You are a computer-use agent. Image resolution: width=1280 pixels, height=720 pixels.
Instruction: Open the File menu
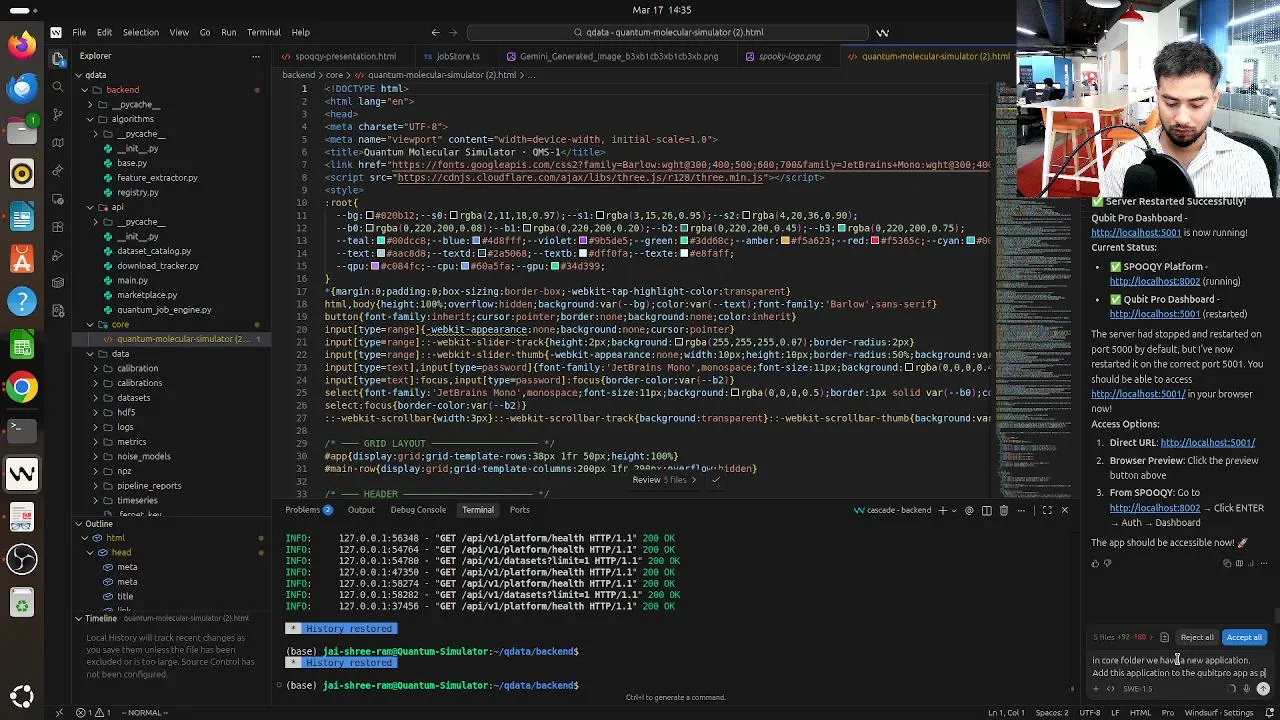click(x=79, y=32)
